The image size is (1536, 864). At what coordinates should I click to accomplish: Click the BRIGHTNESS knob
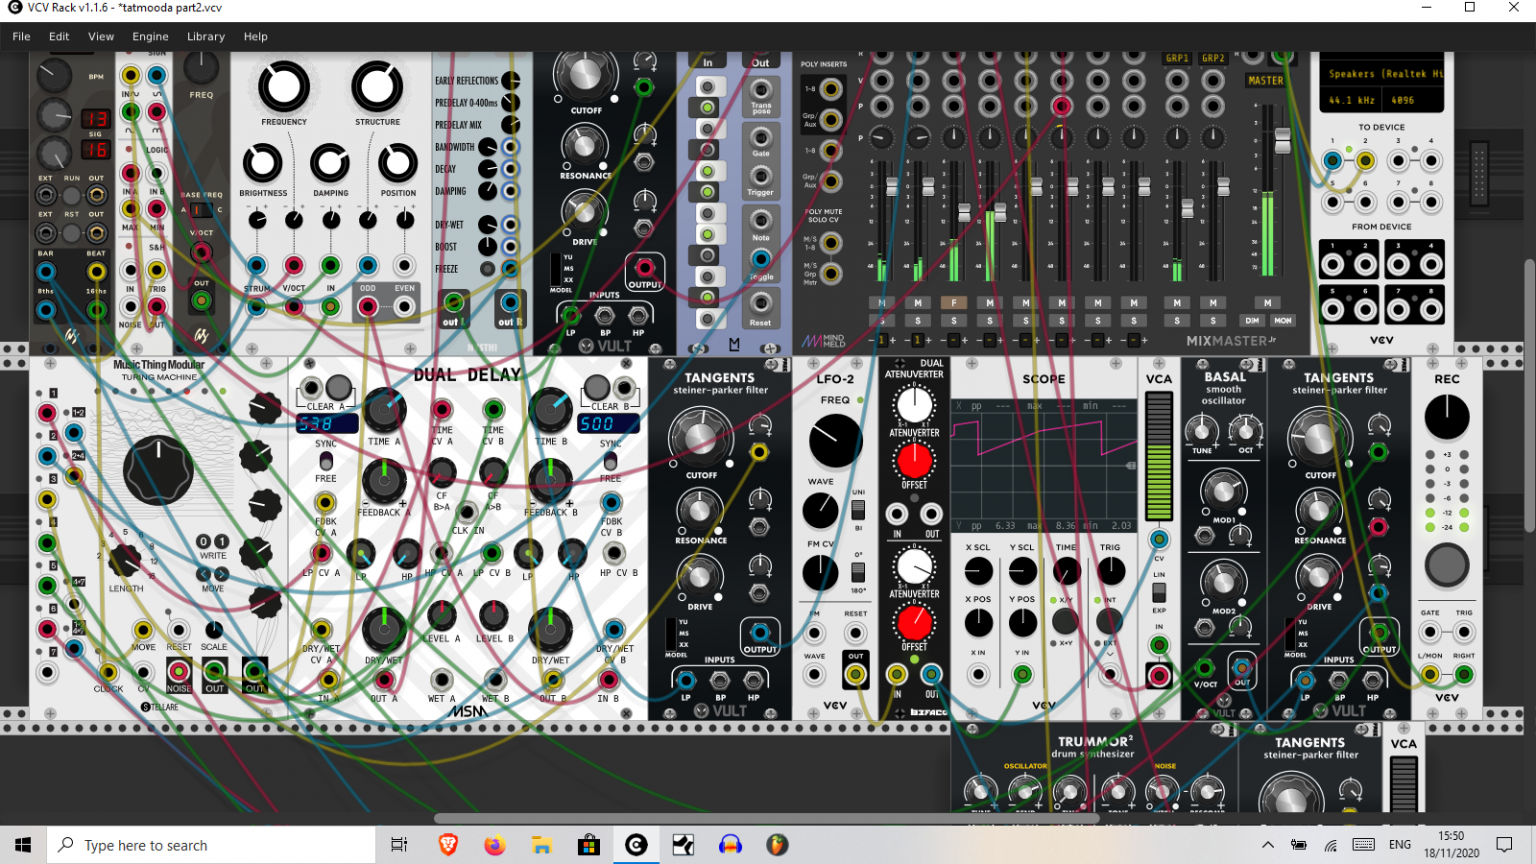pyautogui.click(x=262, y=163)
